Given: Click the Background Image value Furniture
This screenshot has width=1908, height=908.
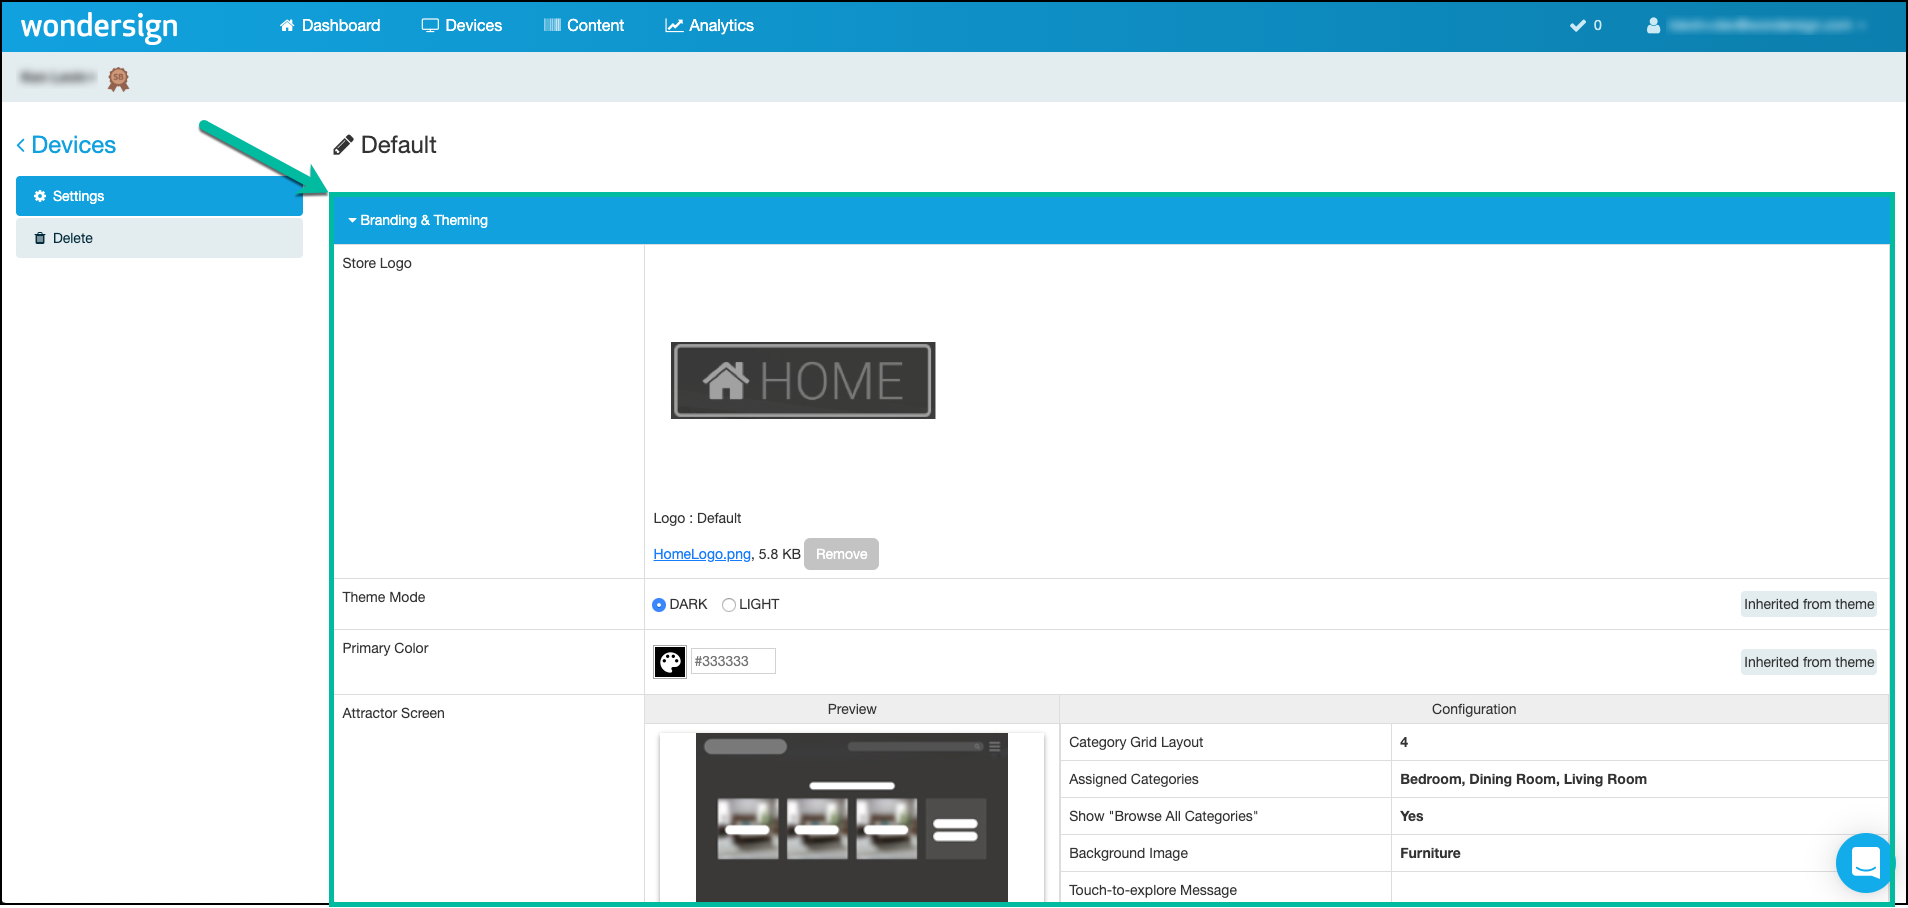Looking at the screenshot, I should [x=1430, y=853].
